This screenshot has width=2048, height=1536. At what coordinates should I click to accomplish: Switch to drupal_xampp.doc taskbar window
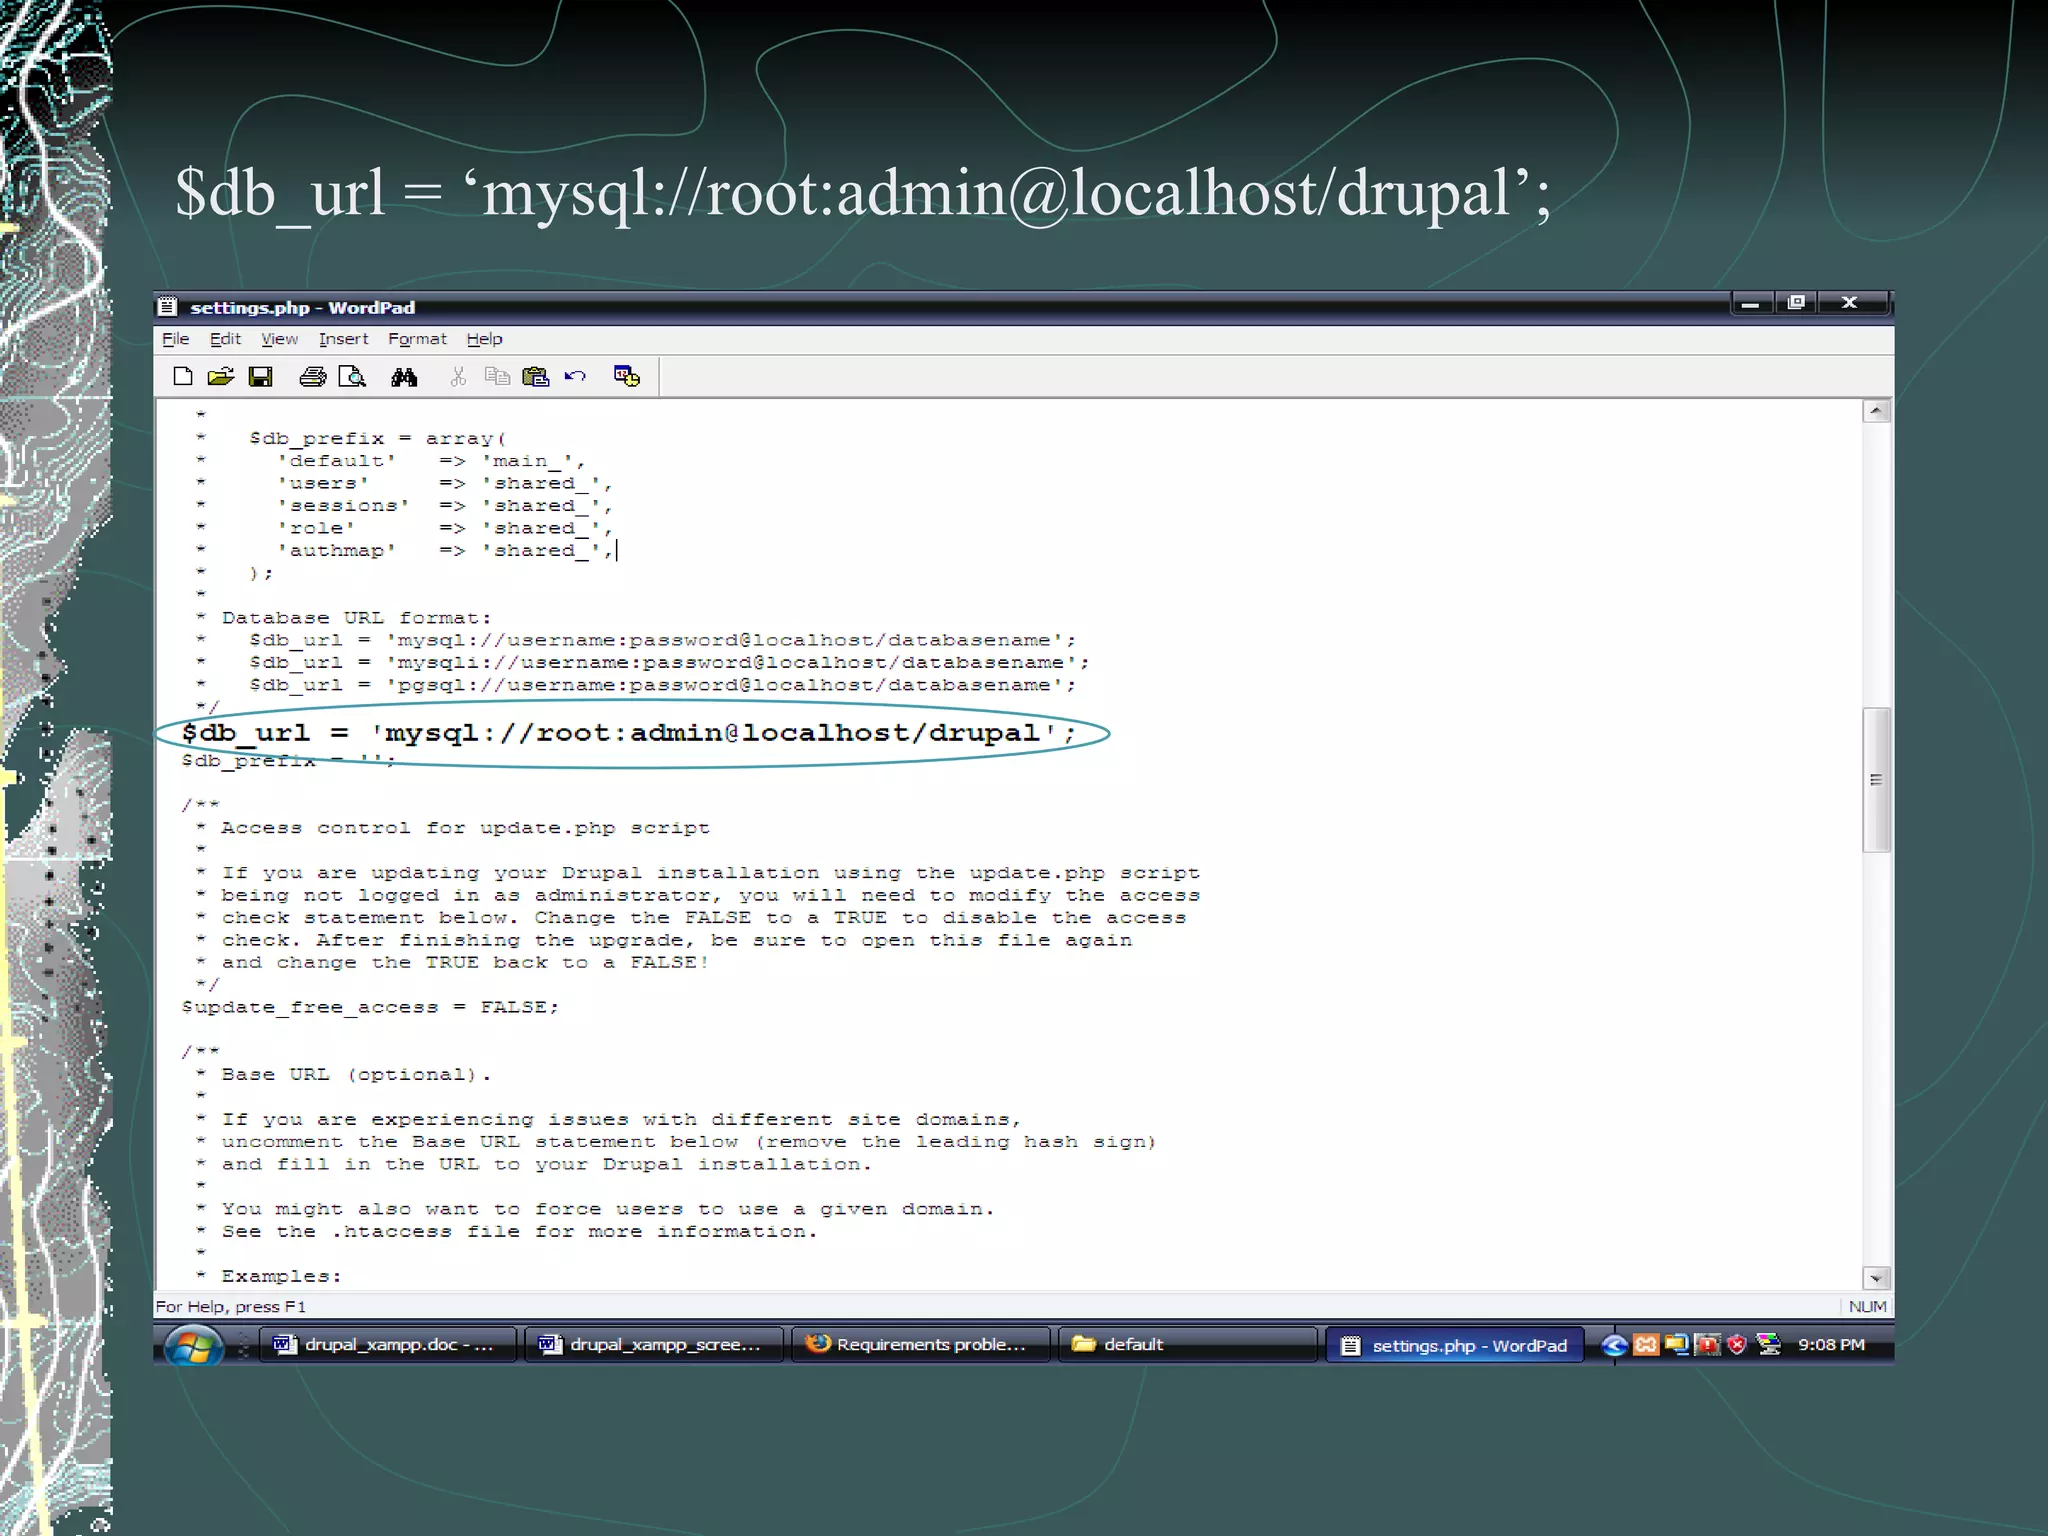[388, 1345]
